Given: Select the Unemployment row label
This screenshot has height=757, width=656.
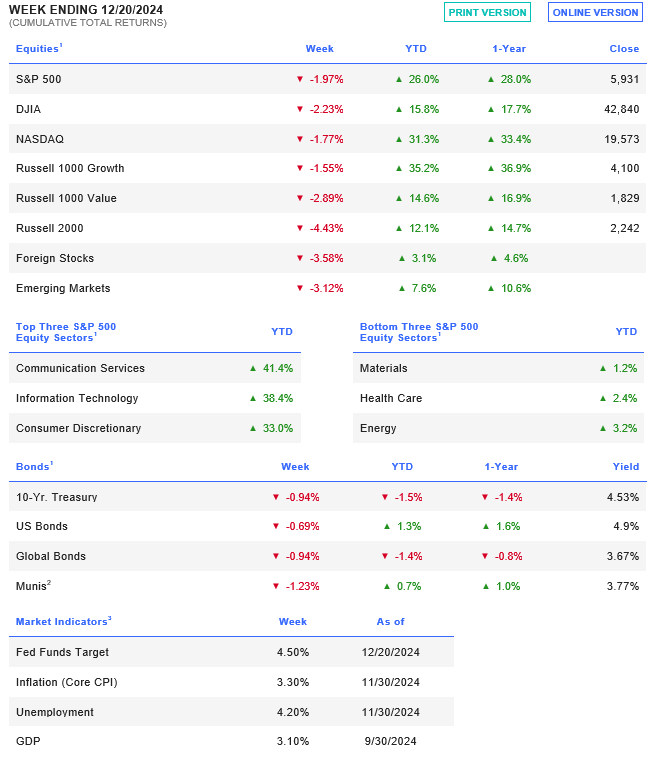Looking at the screenshot, I should (55, 712).
